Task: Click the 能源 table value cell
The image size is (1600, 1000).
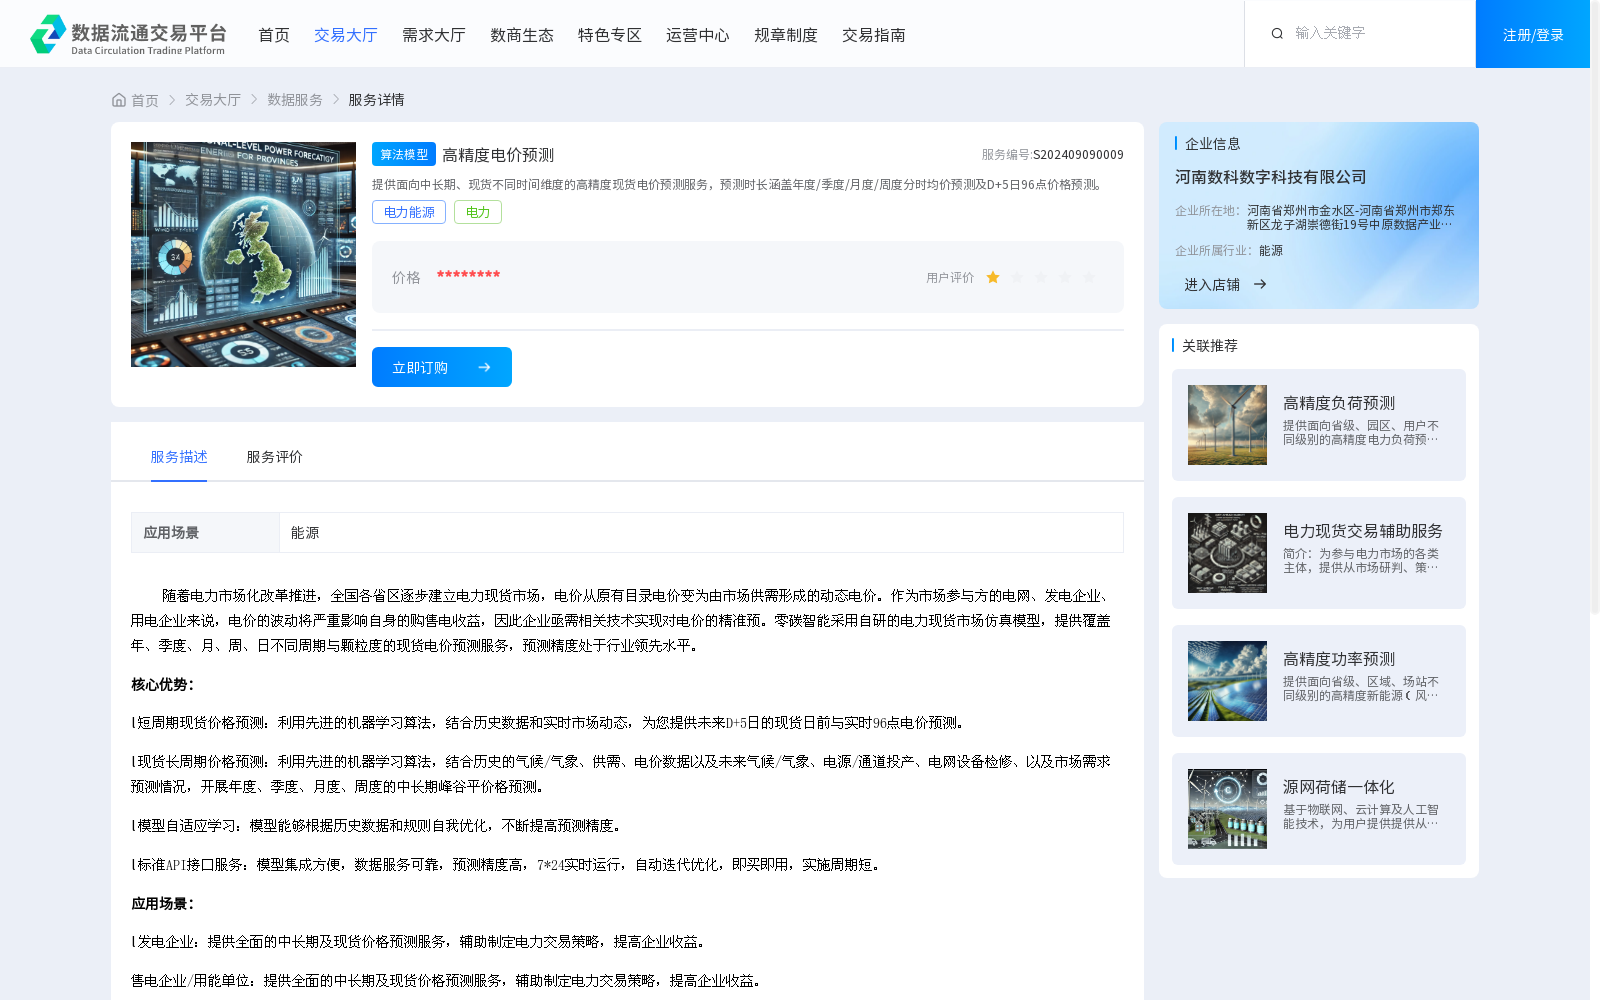Action: (701, 533)
